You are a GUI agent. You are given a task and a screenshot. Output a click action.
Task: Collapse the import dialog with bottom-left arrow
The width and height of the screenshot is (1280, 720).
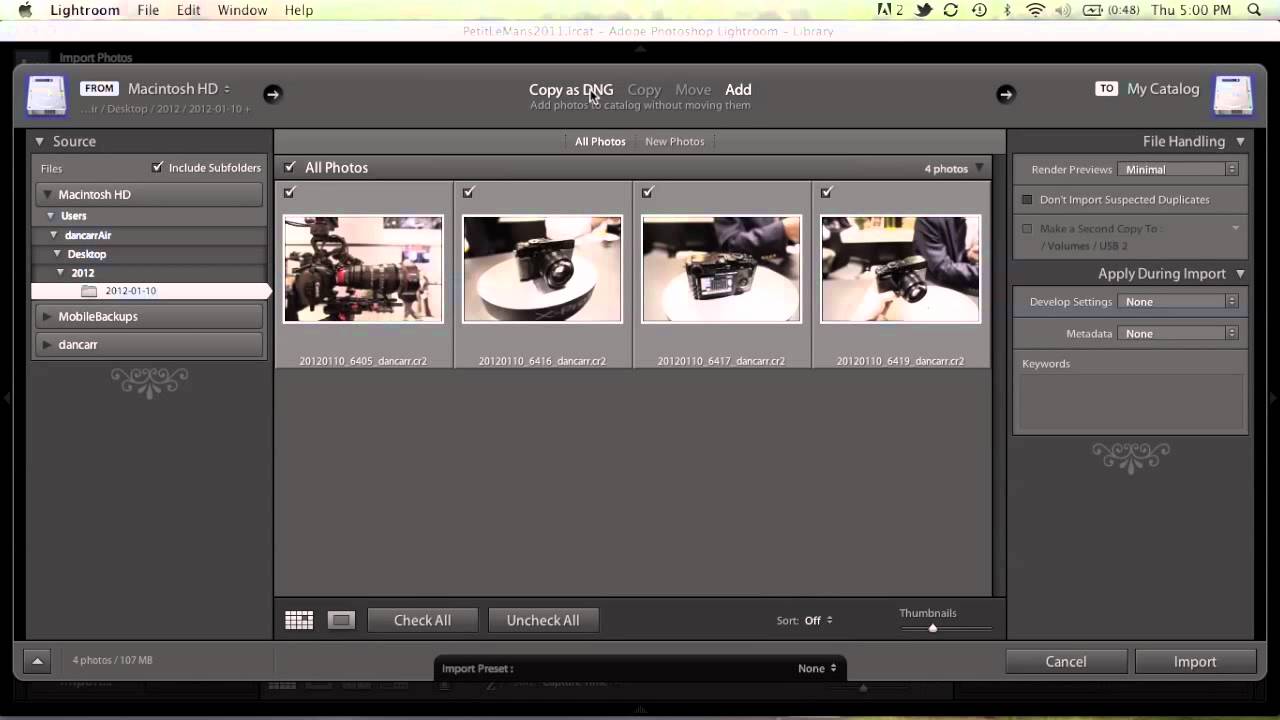tap(37, 661)
